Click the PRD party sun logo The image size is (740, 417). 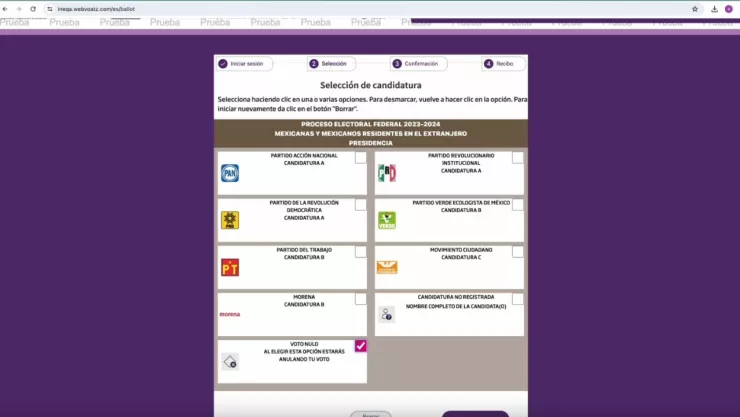(x=230, y=220)
